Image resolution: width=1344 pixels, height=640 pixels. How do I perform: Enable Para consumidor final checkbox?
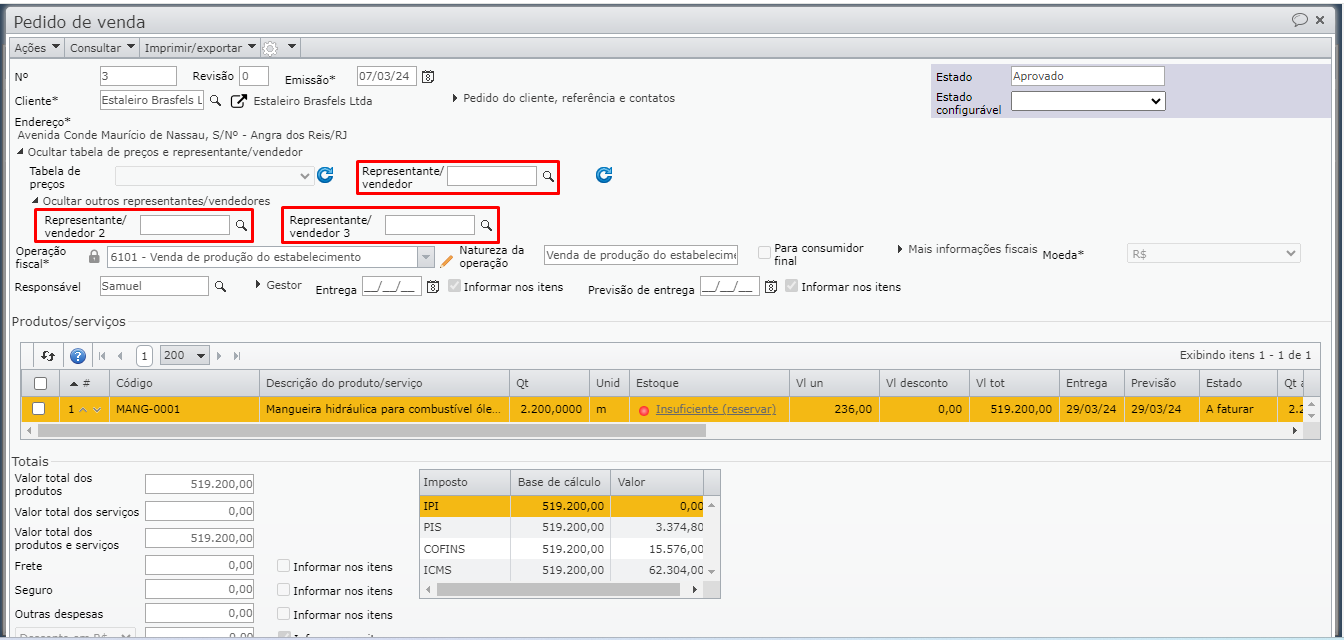765,253
